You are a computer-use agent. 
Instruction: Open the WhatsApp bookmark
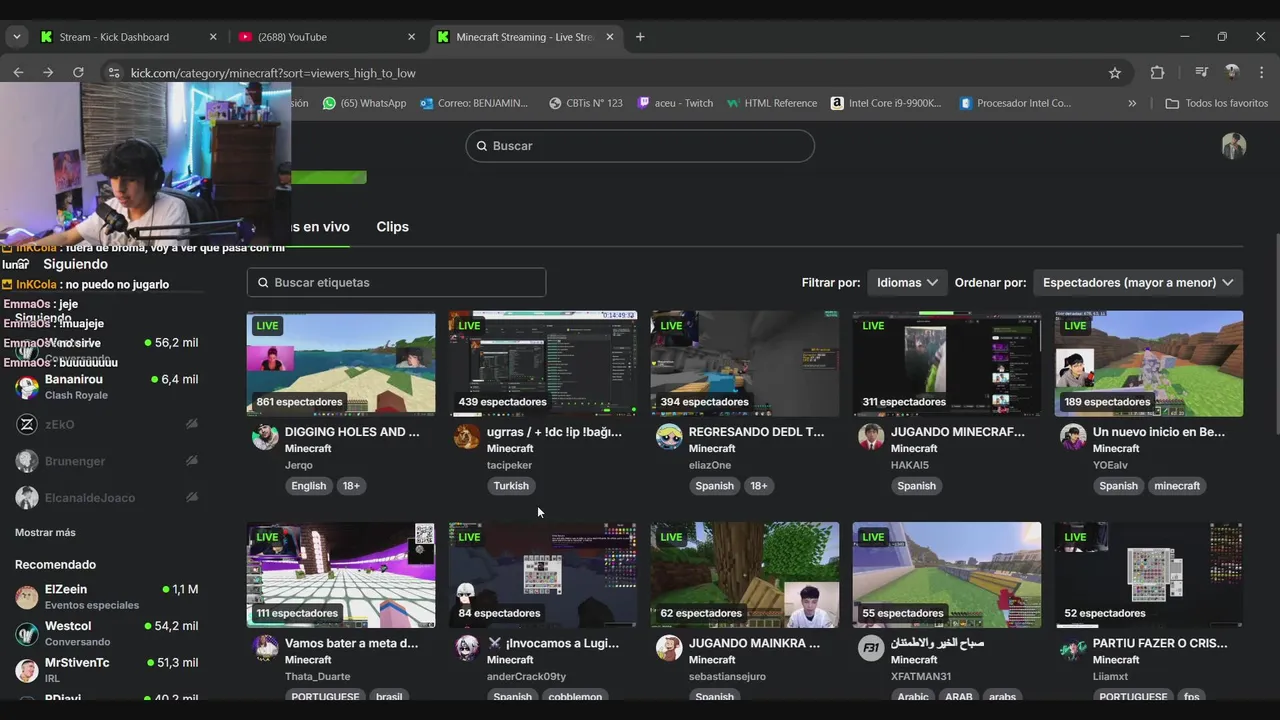click(x=364, y=103)
